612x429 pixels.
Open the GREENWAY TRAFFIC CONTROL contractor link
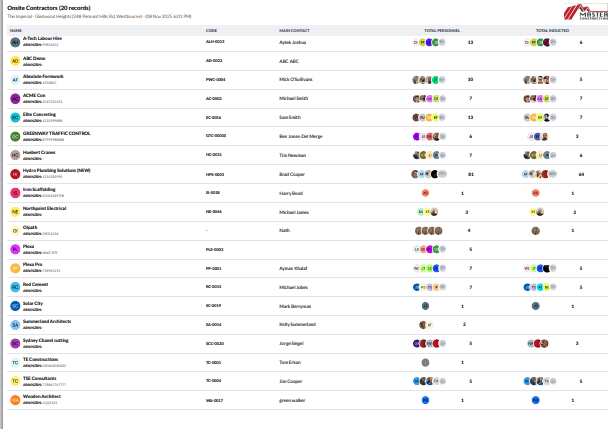click(64, 133)
